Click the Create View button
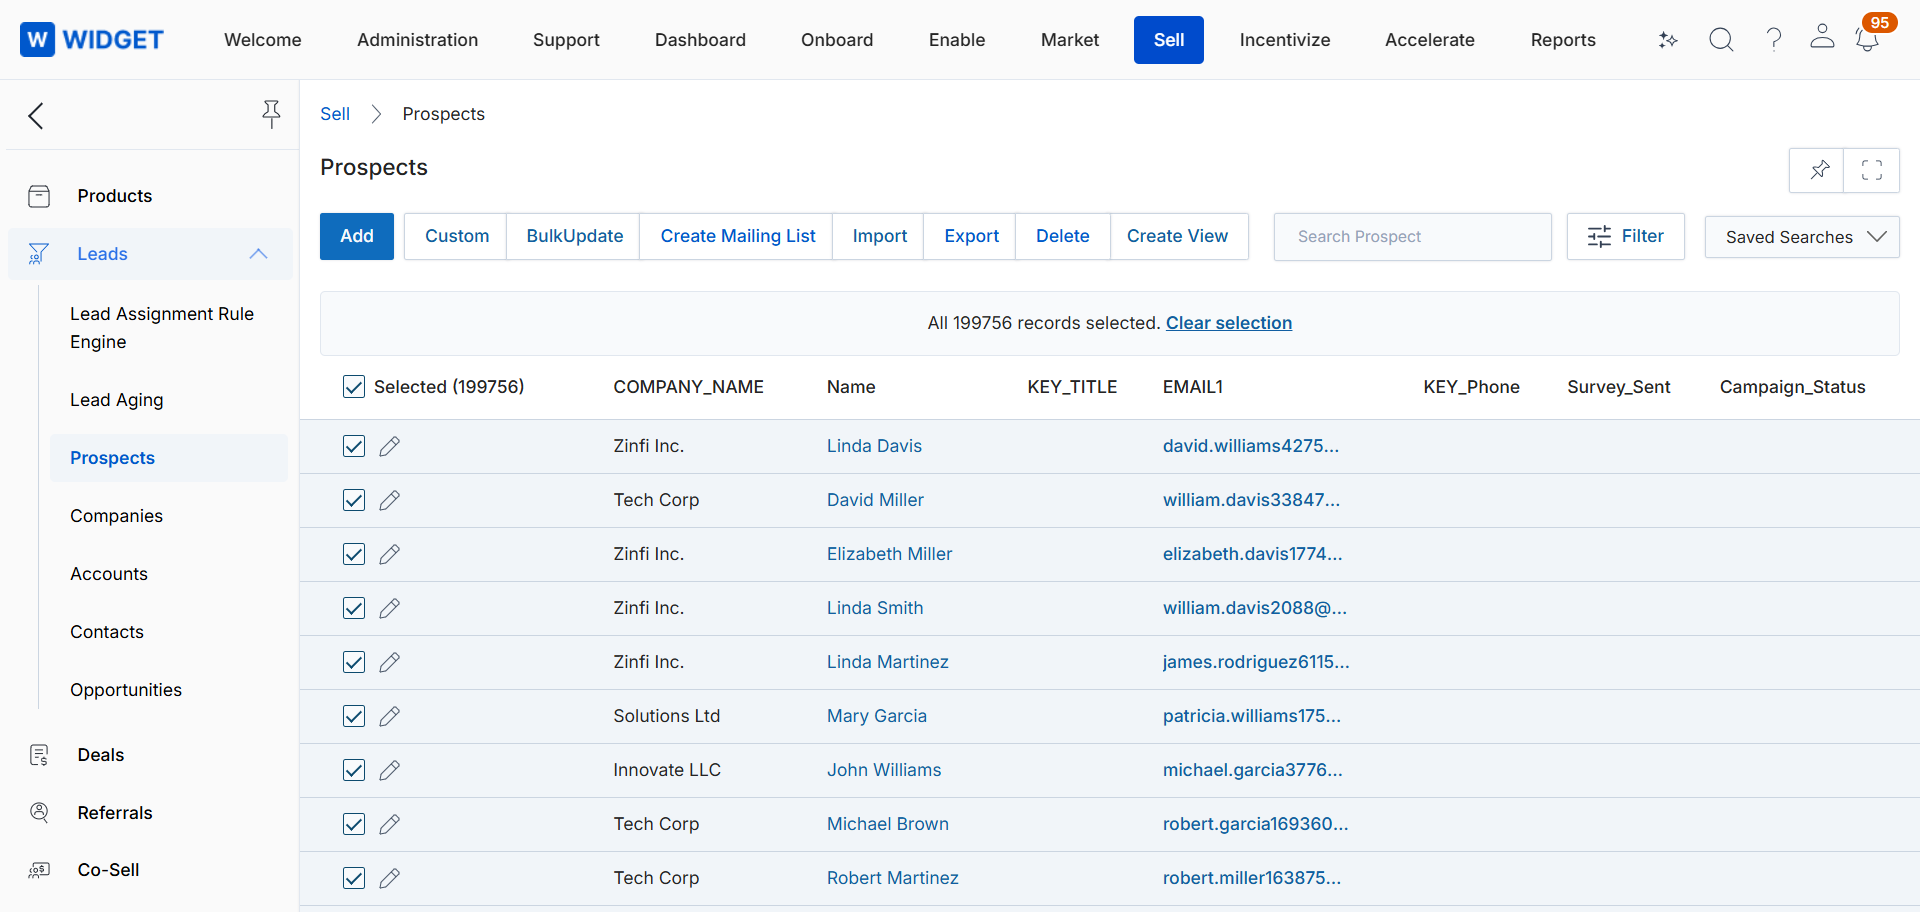The width and height of the screenshot is (1920, 912). coord(1178,236)
